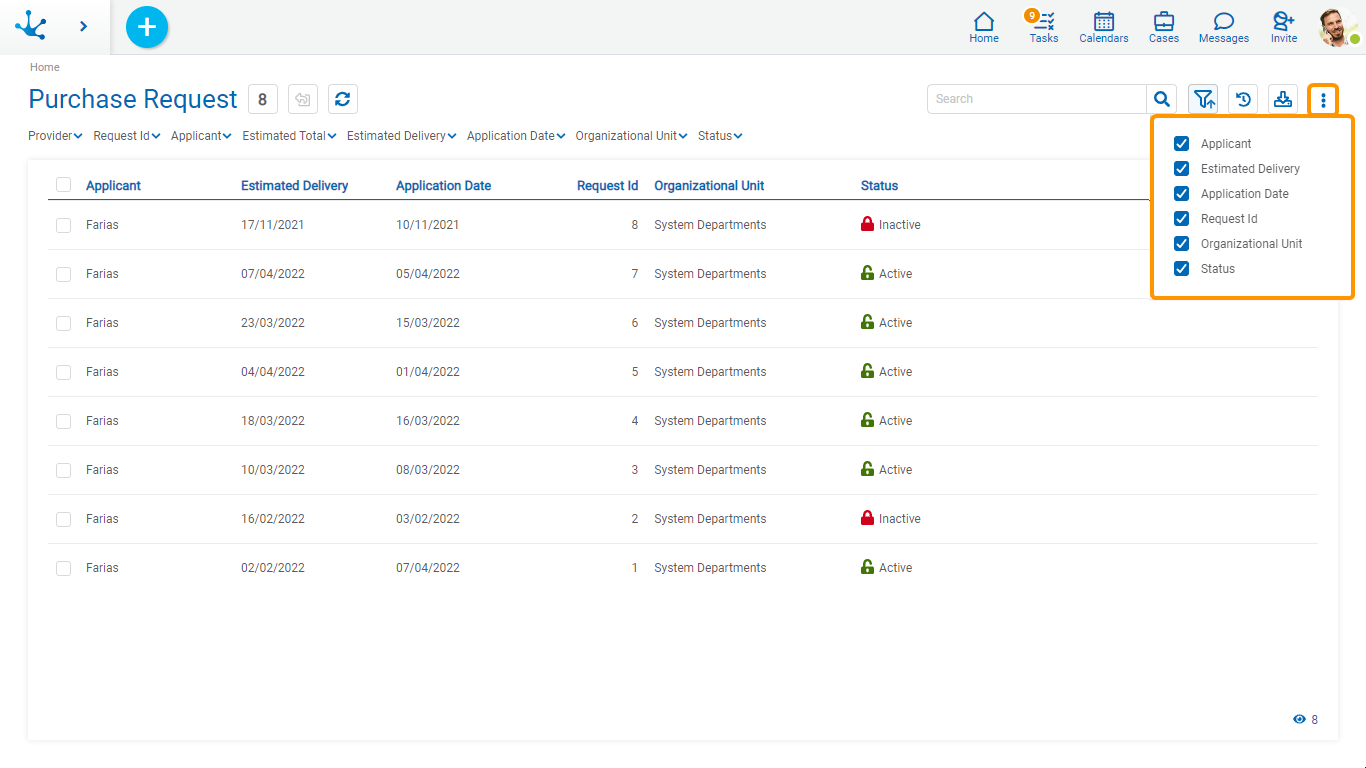Click the history clock icon
The image size is (1366, 768).
point(1243,99)
